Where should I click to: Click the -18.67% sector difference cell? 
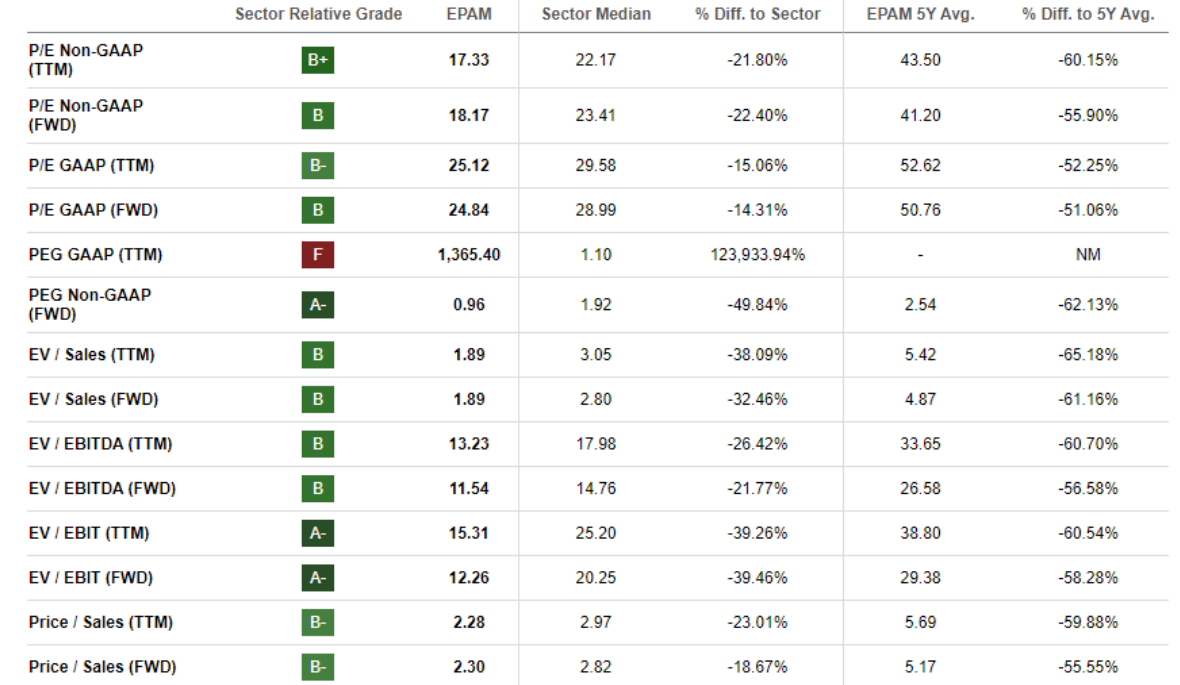(x=757, y=667)
